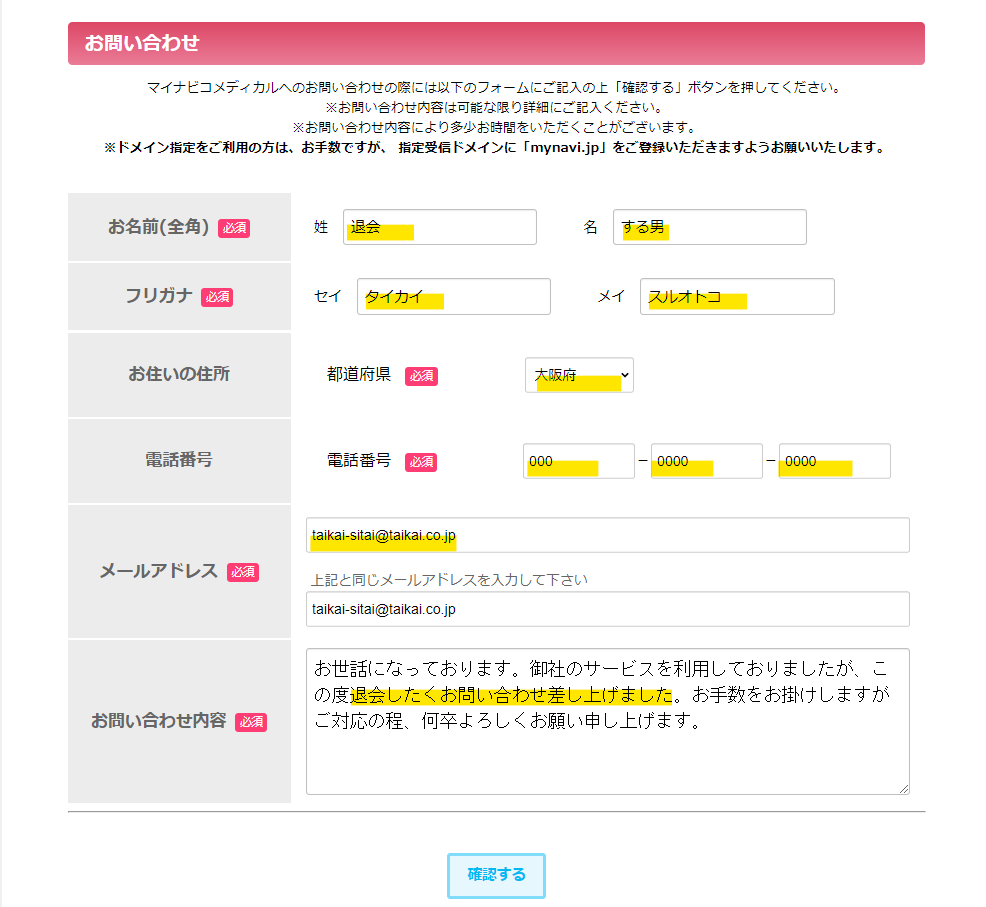Select the middle phone number box
The width and height of the screenshot is (986, 907).
click(x=706, y=461)
